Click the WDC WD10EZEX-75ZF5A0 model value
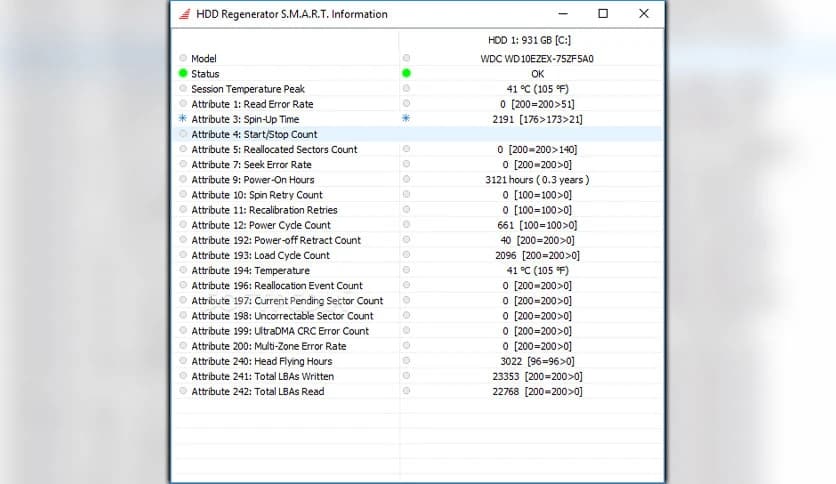Image resolution: width=836 pixels, height=484 pixels. pos(537,59)
